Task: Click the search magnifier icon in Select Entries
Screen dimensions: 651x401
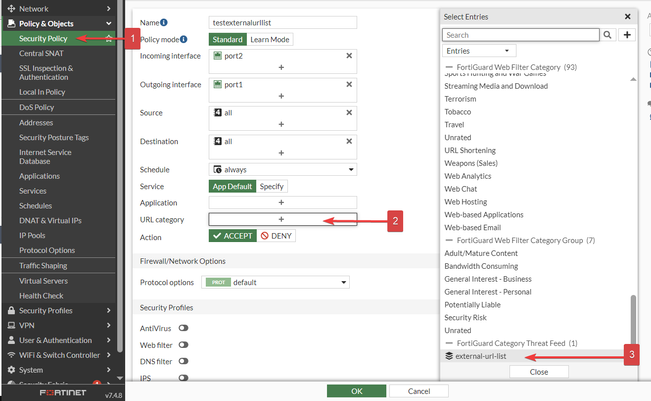Action: (608, 34)
